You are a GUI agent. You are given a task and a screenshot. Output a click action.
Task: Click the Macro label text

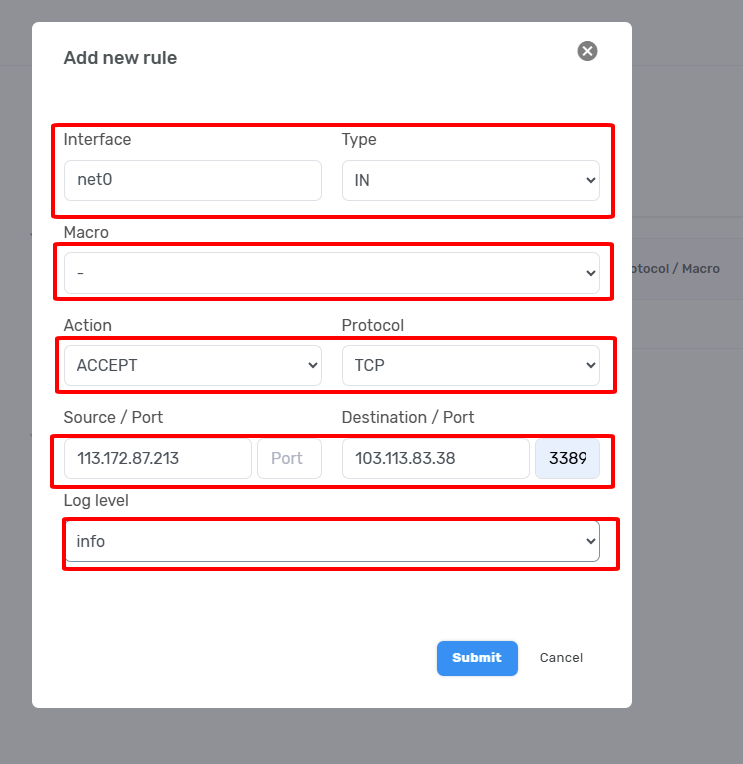[86, 232]
